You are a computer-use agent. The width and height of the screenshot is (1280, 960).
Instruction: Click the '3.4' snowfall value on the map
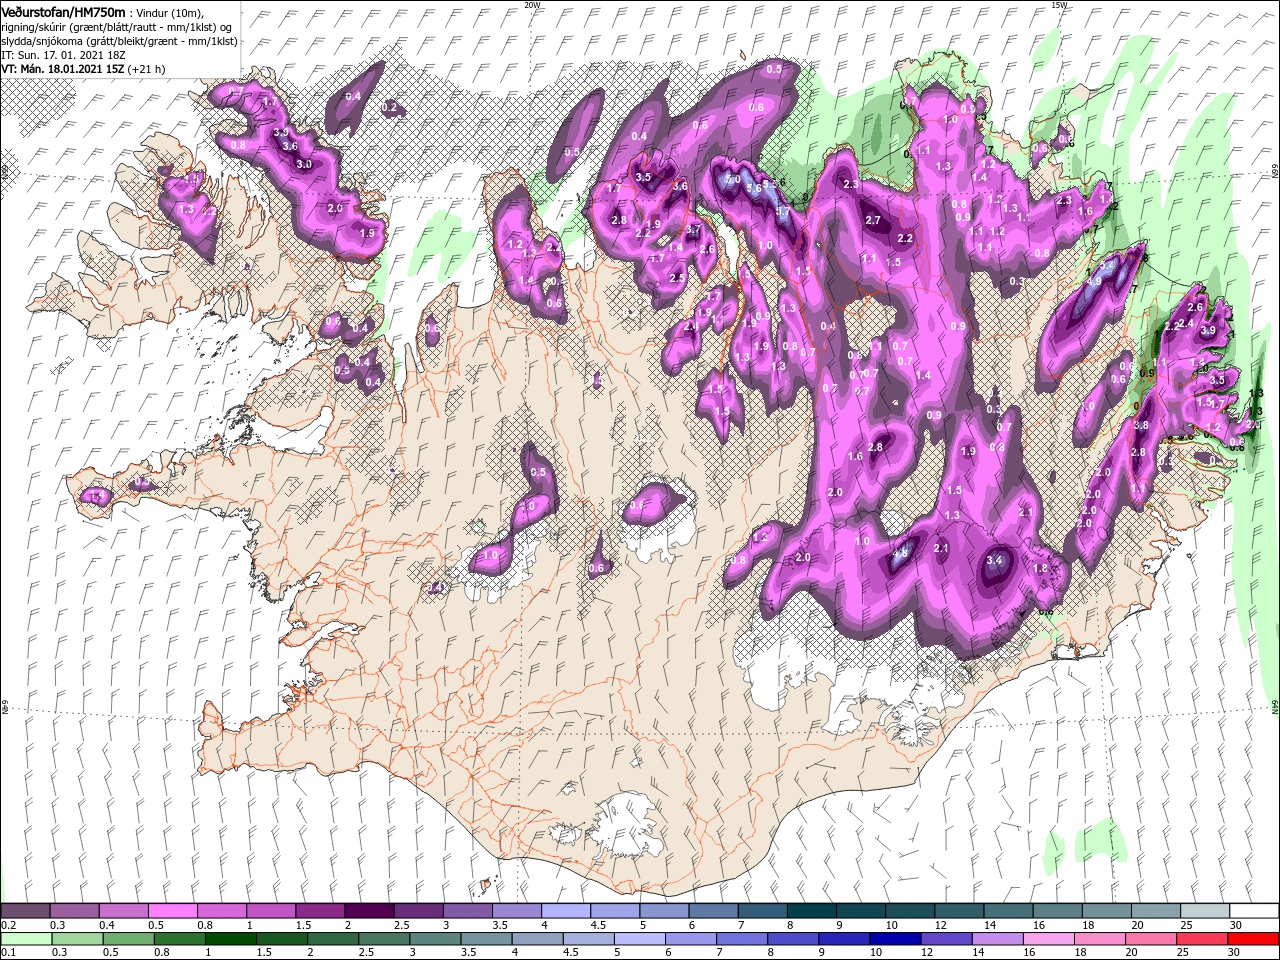pos(994,561)
